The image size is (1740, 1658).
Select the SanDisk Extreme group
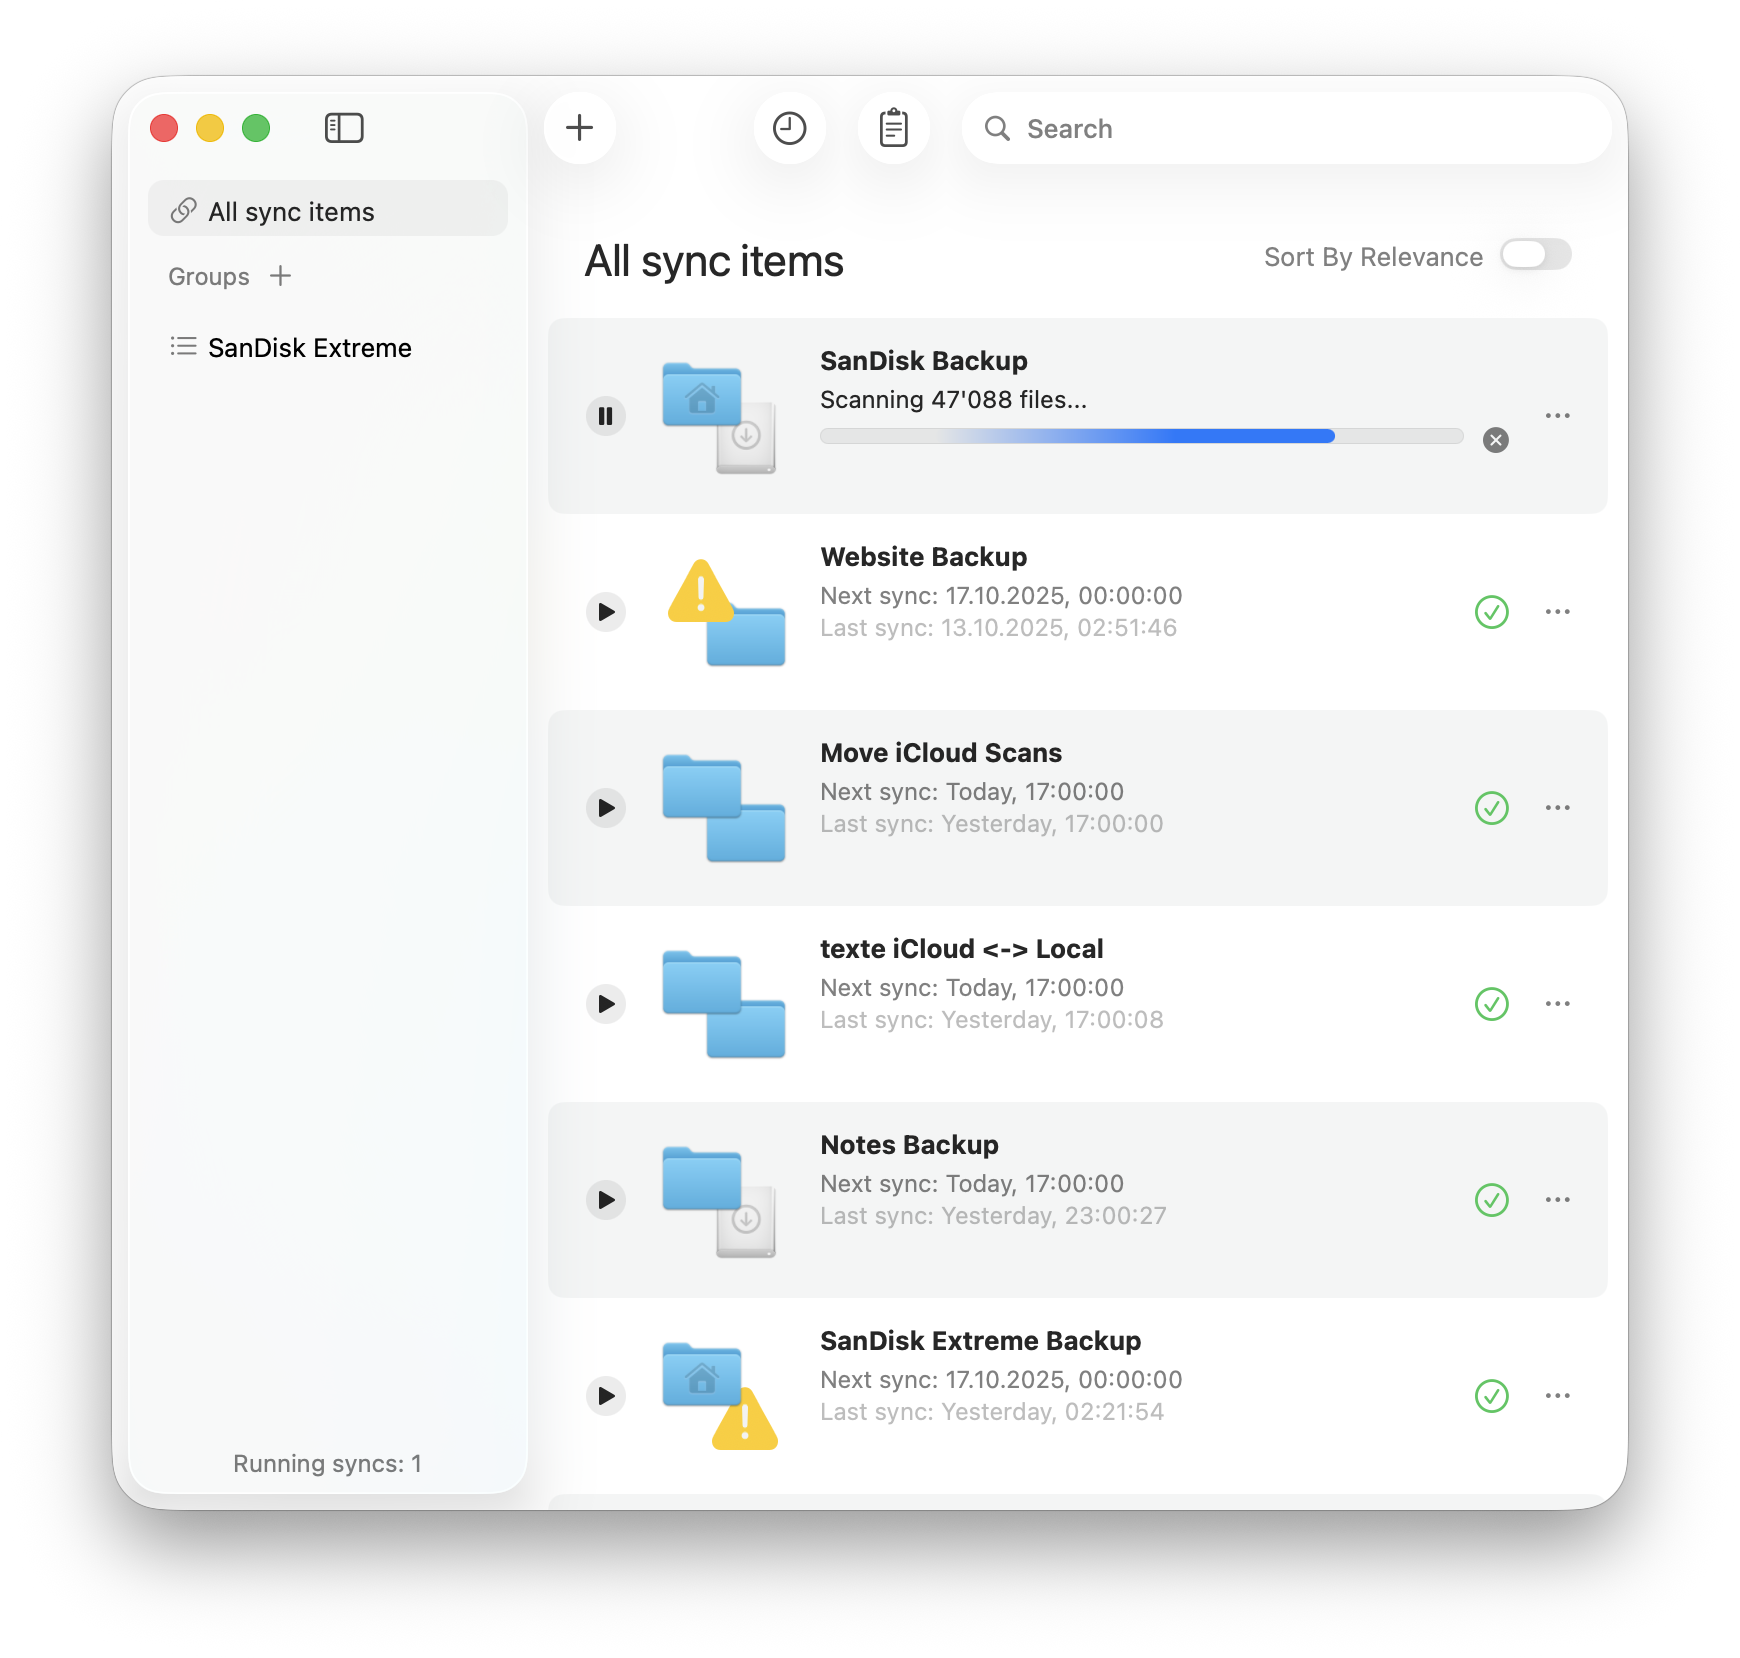[x=309, y=348]
